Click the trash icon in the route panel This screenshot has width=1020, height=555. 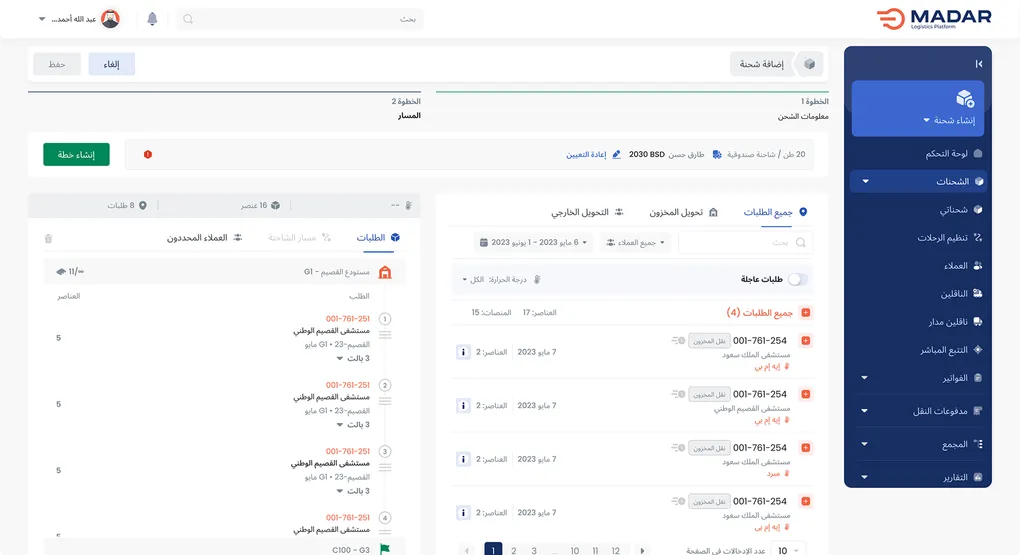tap(48, 239)
